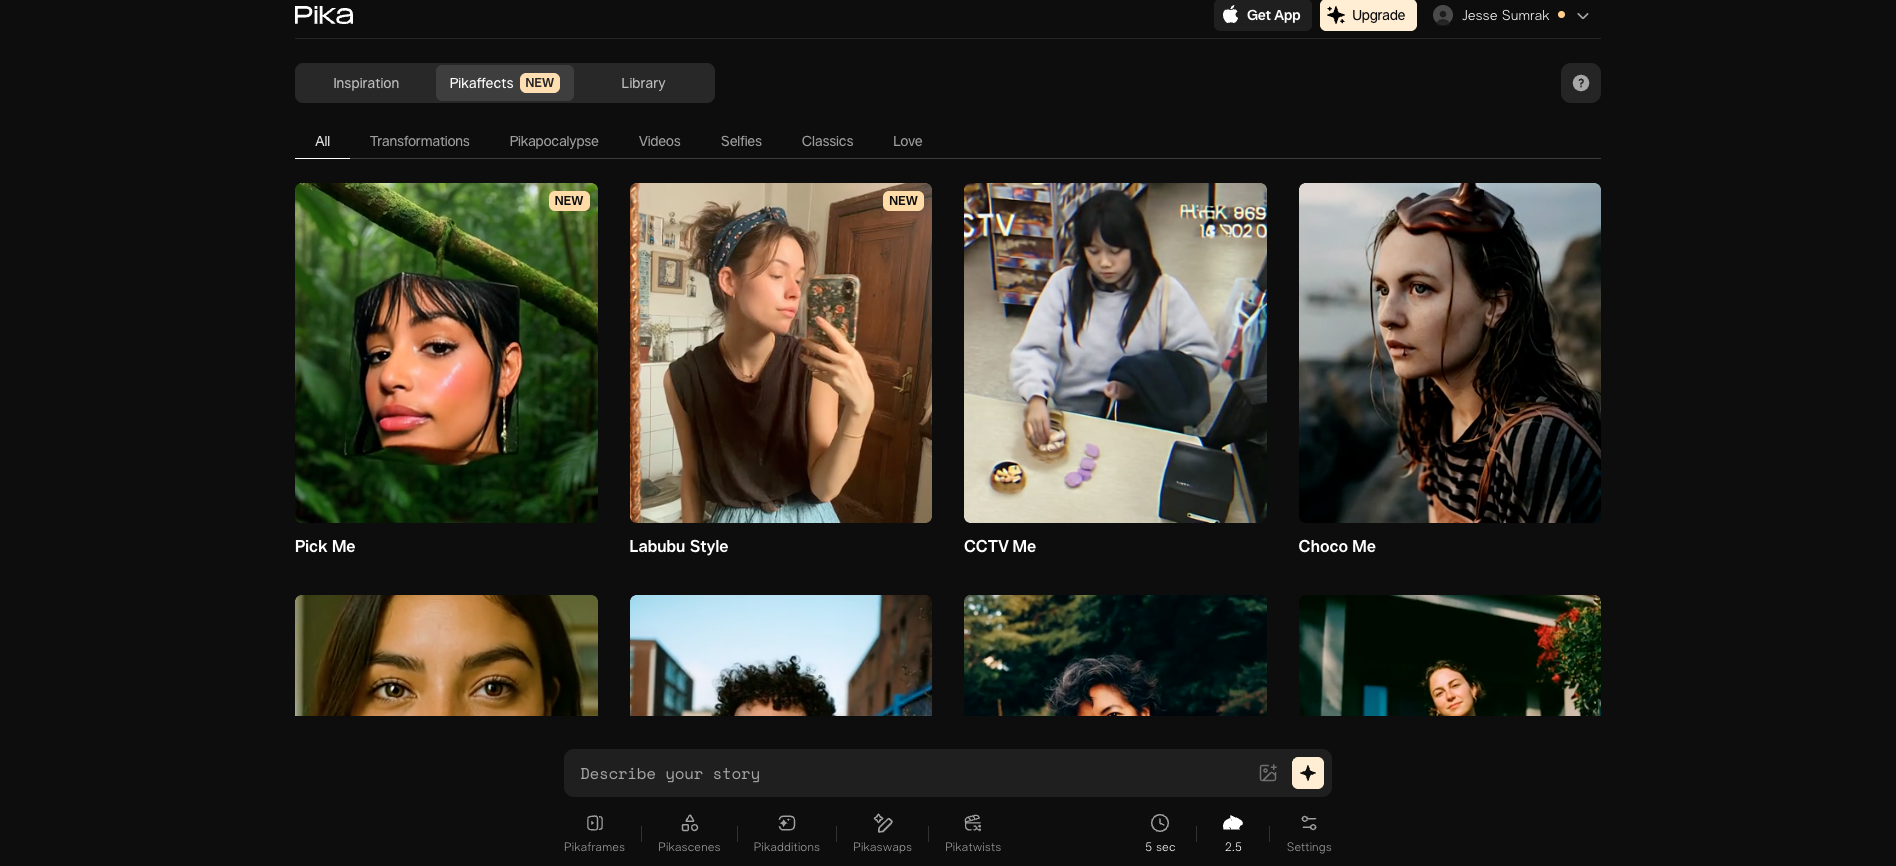Click the Get App button
Image resolution: width=1896 pixels, height=866 pixels.
[x=1262, y=15]
